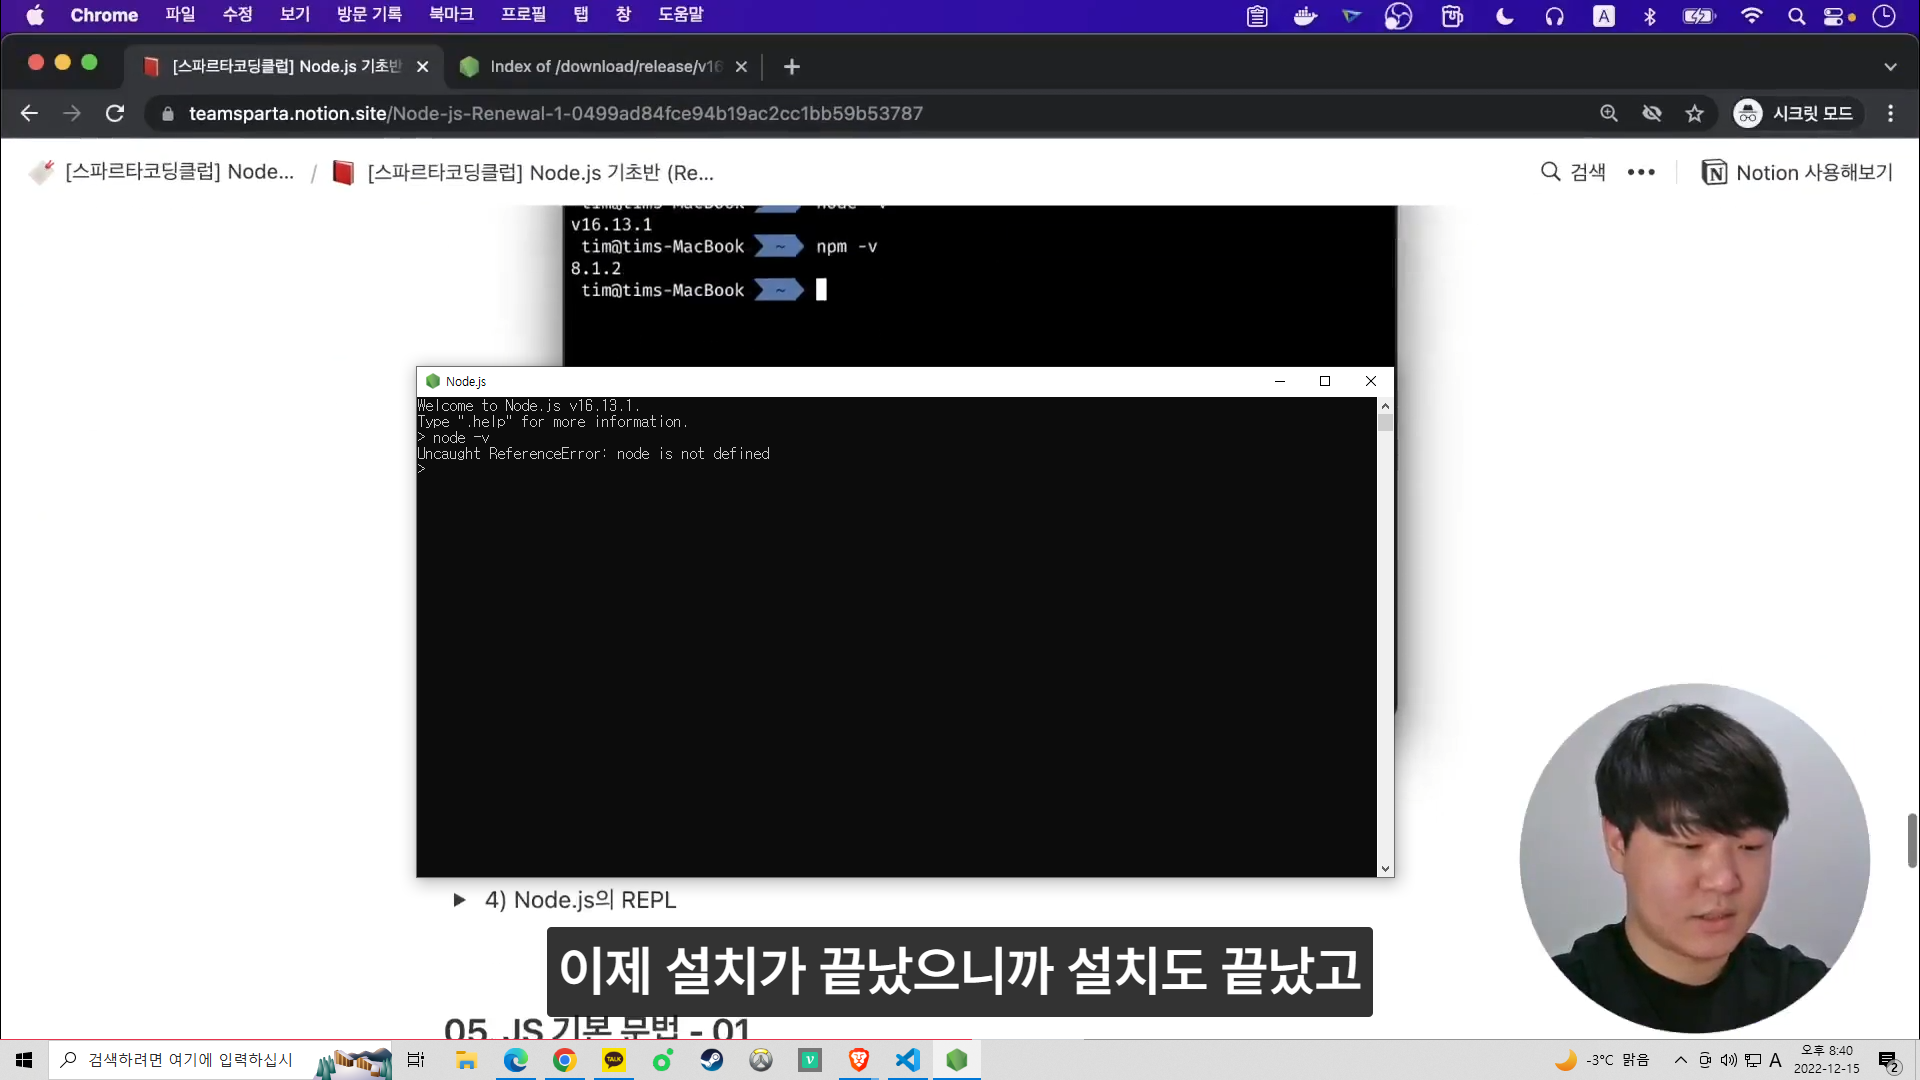Open the 프로필 menu

[x=523, y=15]
